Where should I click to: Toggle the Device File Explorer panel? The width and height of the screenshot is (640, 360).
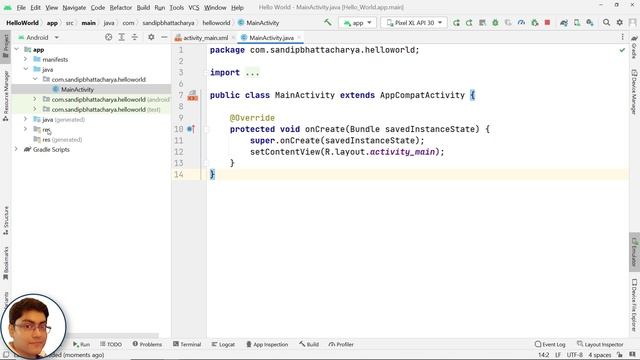coord(634,305)
